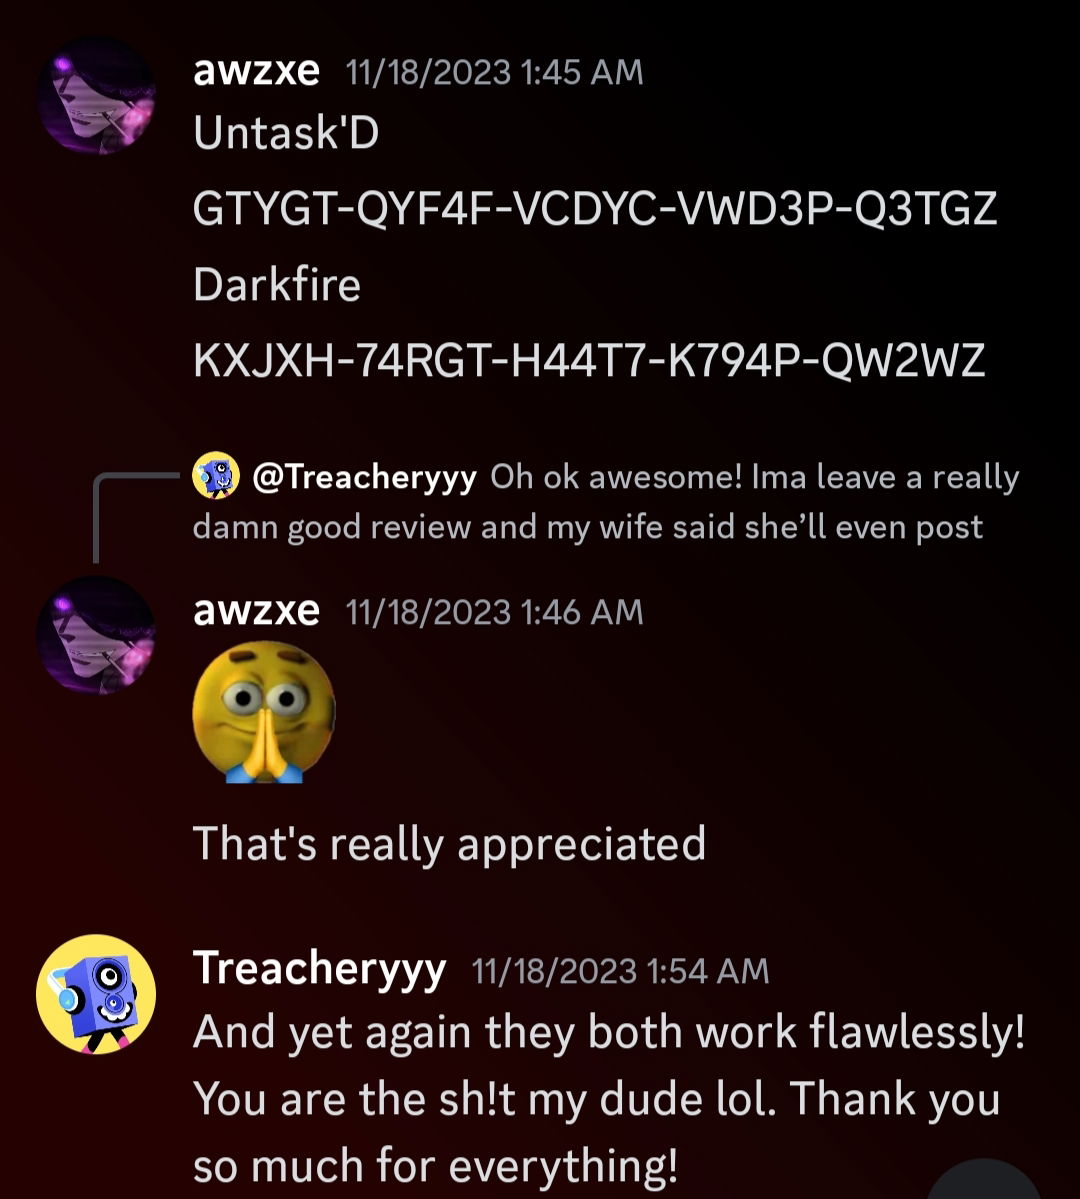Click the 'Untask'D' message line

tap(286, 133)
